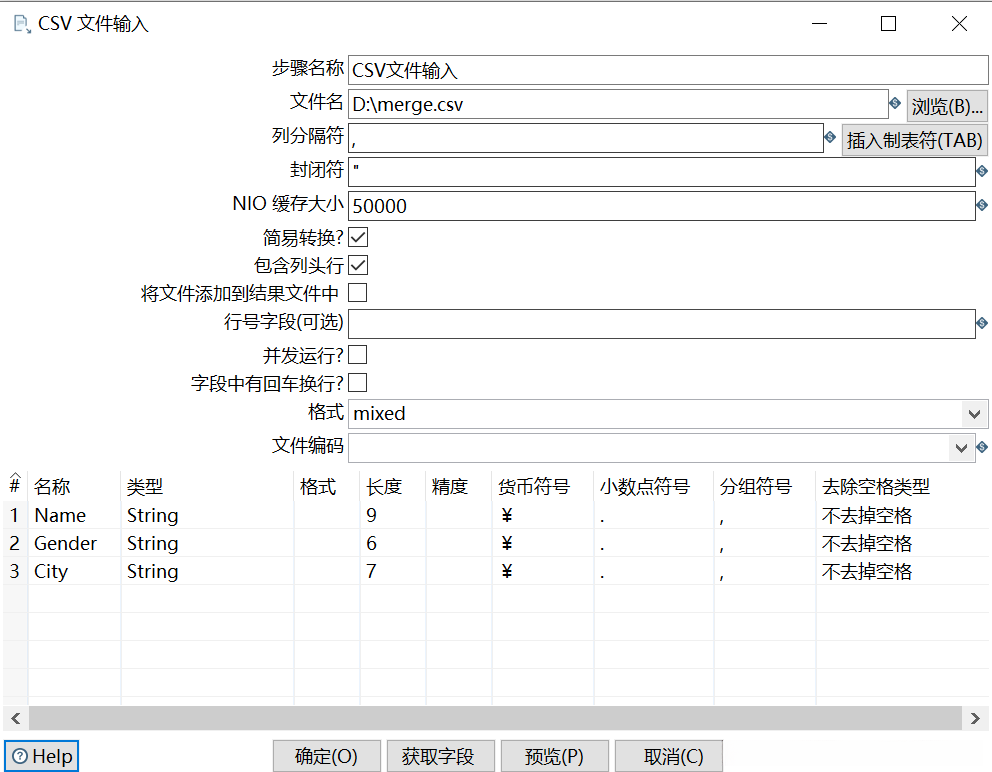Click the table sort # header icon
Viewport: 992px width, 772px height.
pos(15,483)
